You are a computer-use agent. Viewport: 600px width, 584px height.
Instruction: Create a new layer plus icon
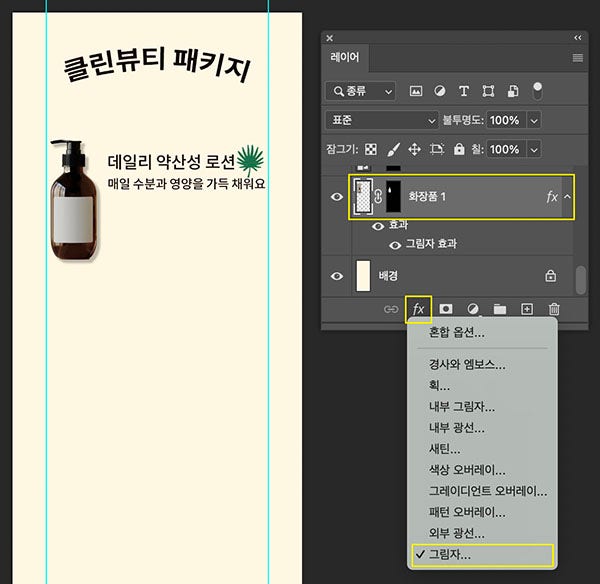pos(527,309)
